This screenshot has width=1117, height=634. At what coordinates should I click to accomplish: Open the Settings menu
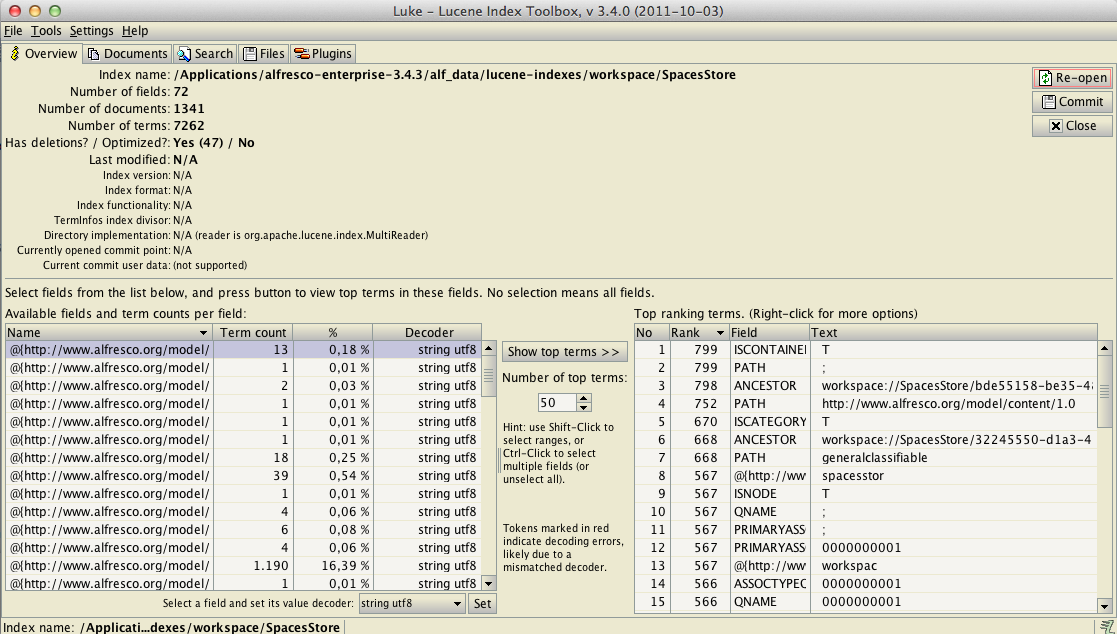[91, 31]
